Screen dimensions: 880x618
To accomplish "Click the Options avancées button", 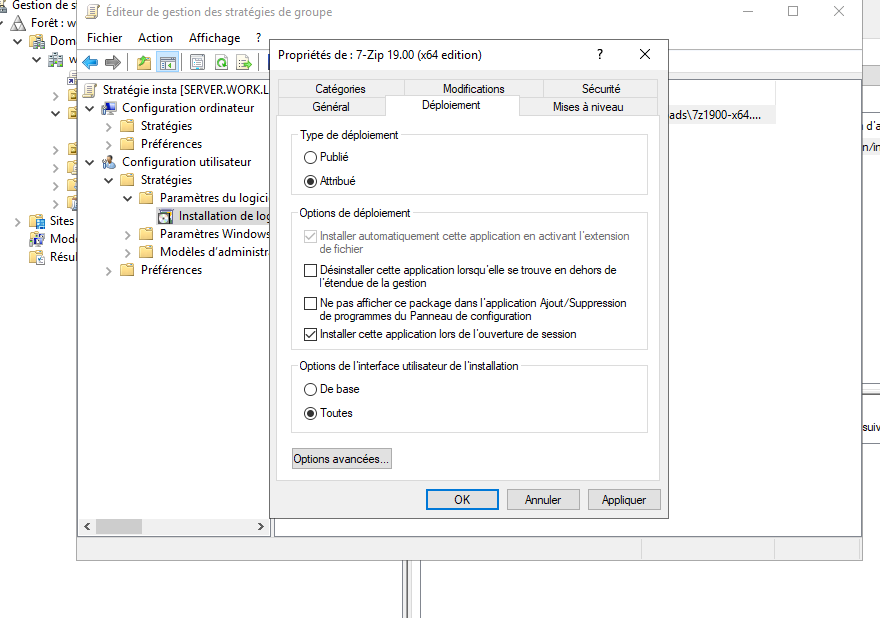I will click(341, 459).
